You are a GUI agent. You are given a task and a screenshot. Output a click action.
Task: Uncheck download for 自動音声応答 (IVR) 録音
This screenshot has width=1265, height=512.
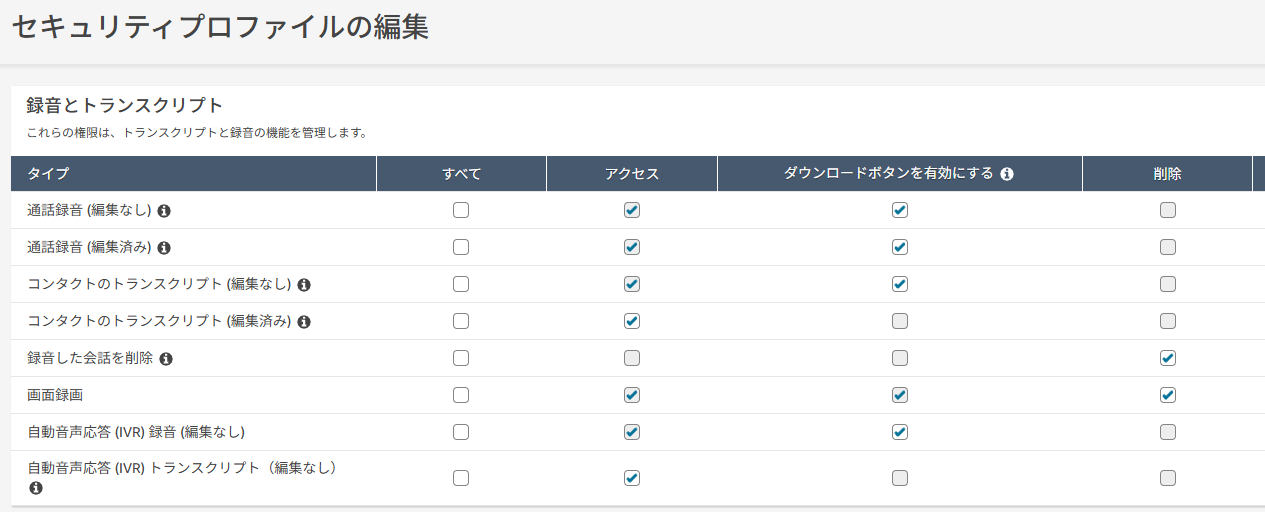click(899, 432)
